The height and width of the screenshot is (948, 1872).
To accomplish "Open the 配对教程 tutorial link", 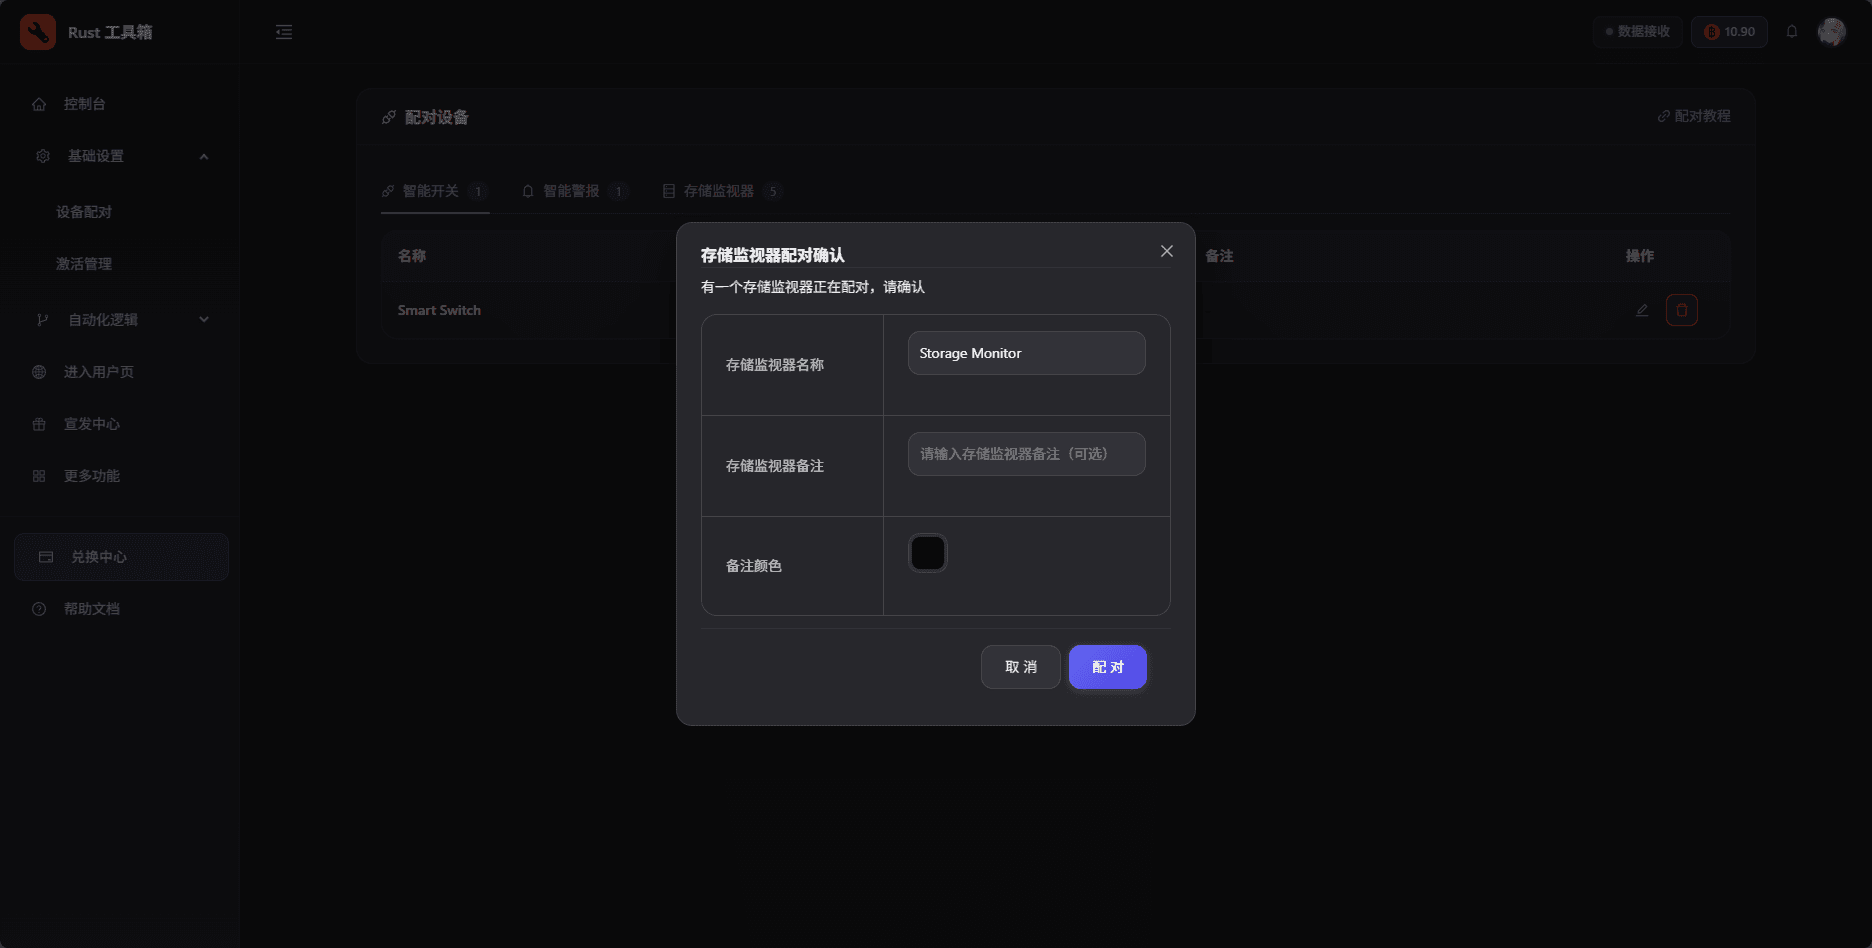I will 1693,116.
